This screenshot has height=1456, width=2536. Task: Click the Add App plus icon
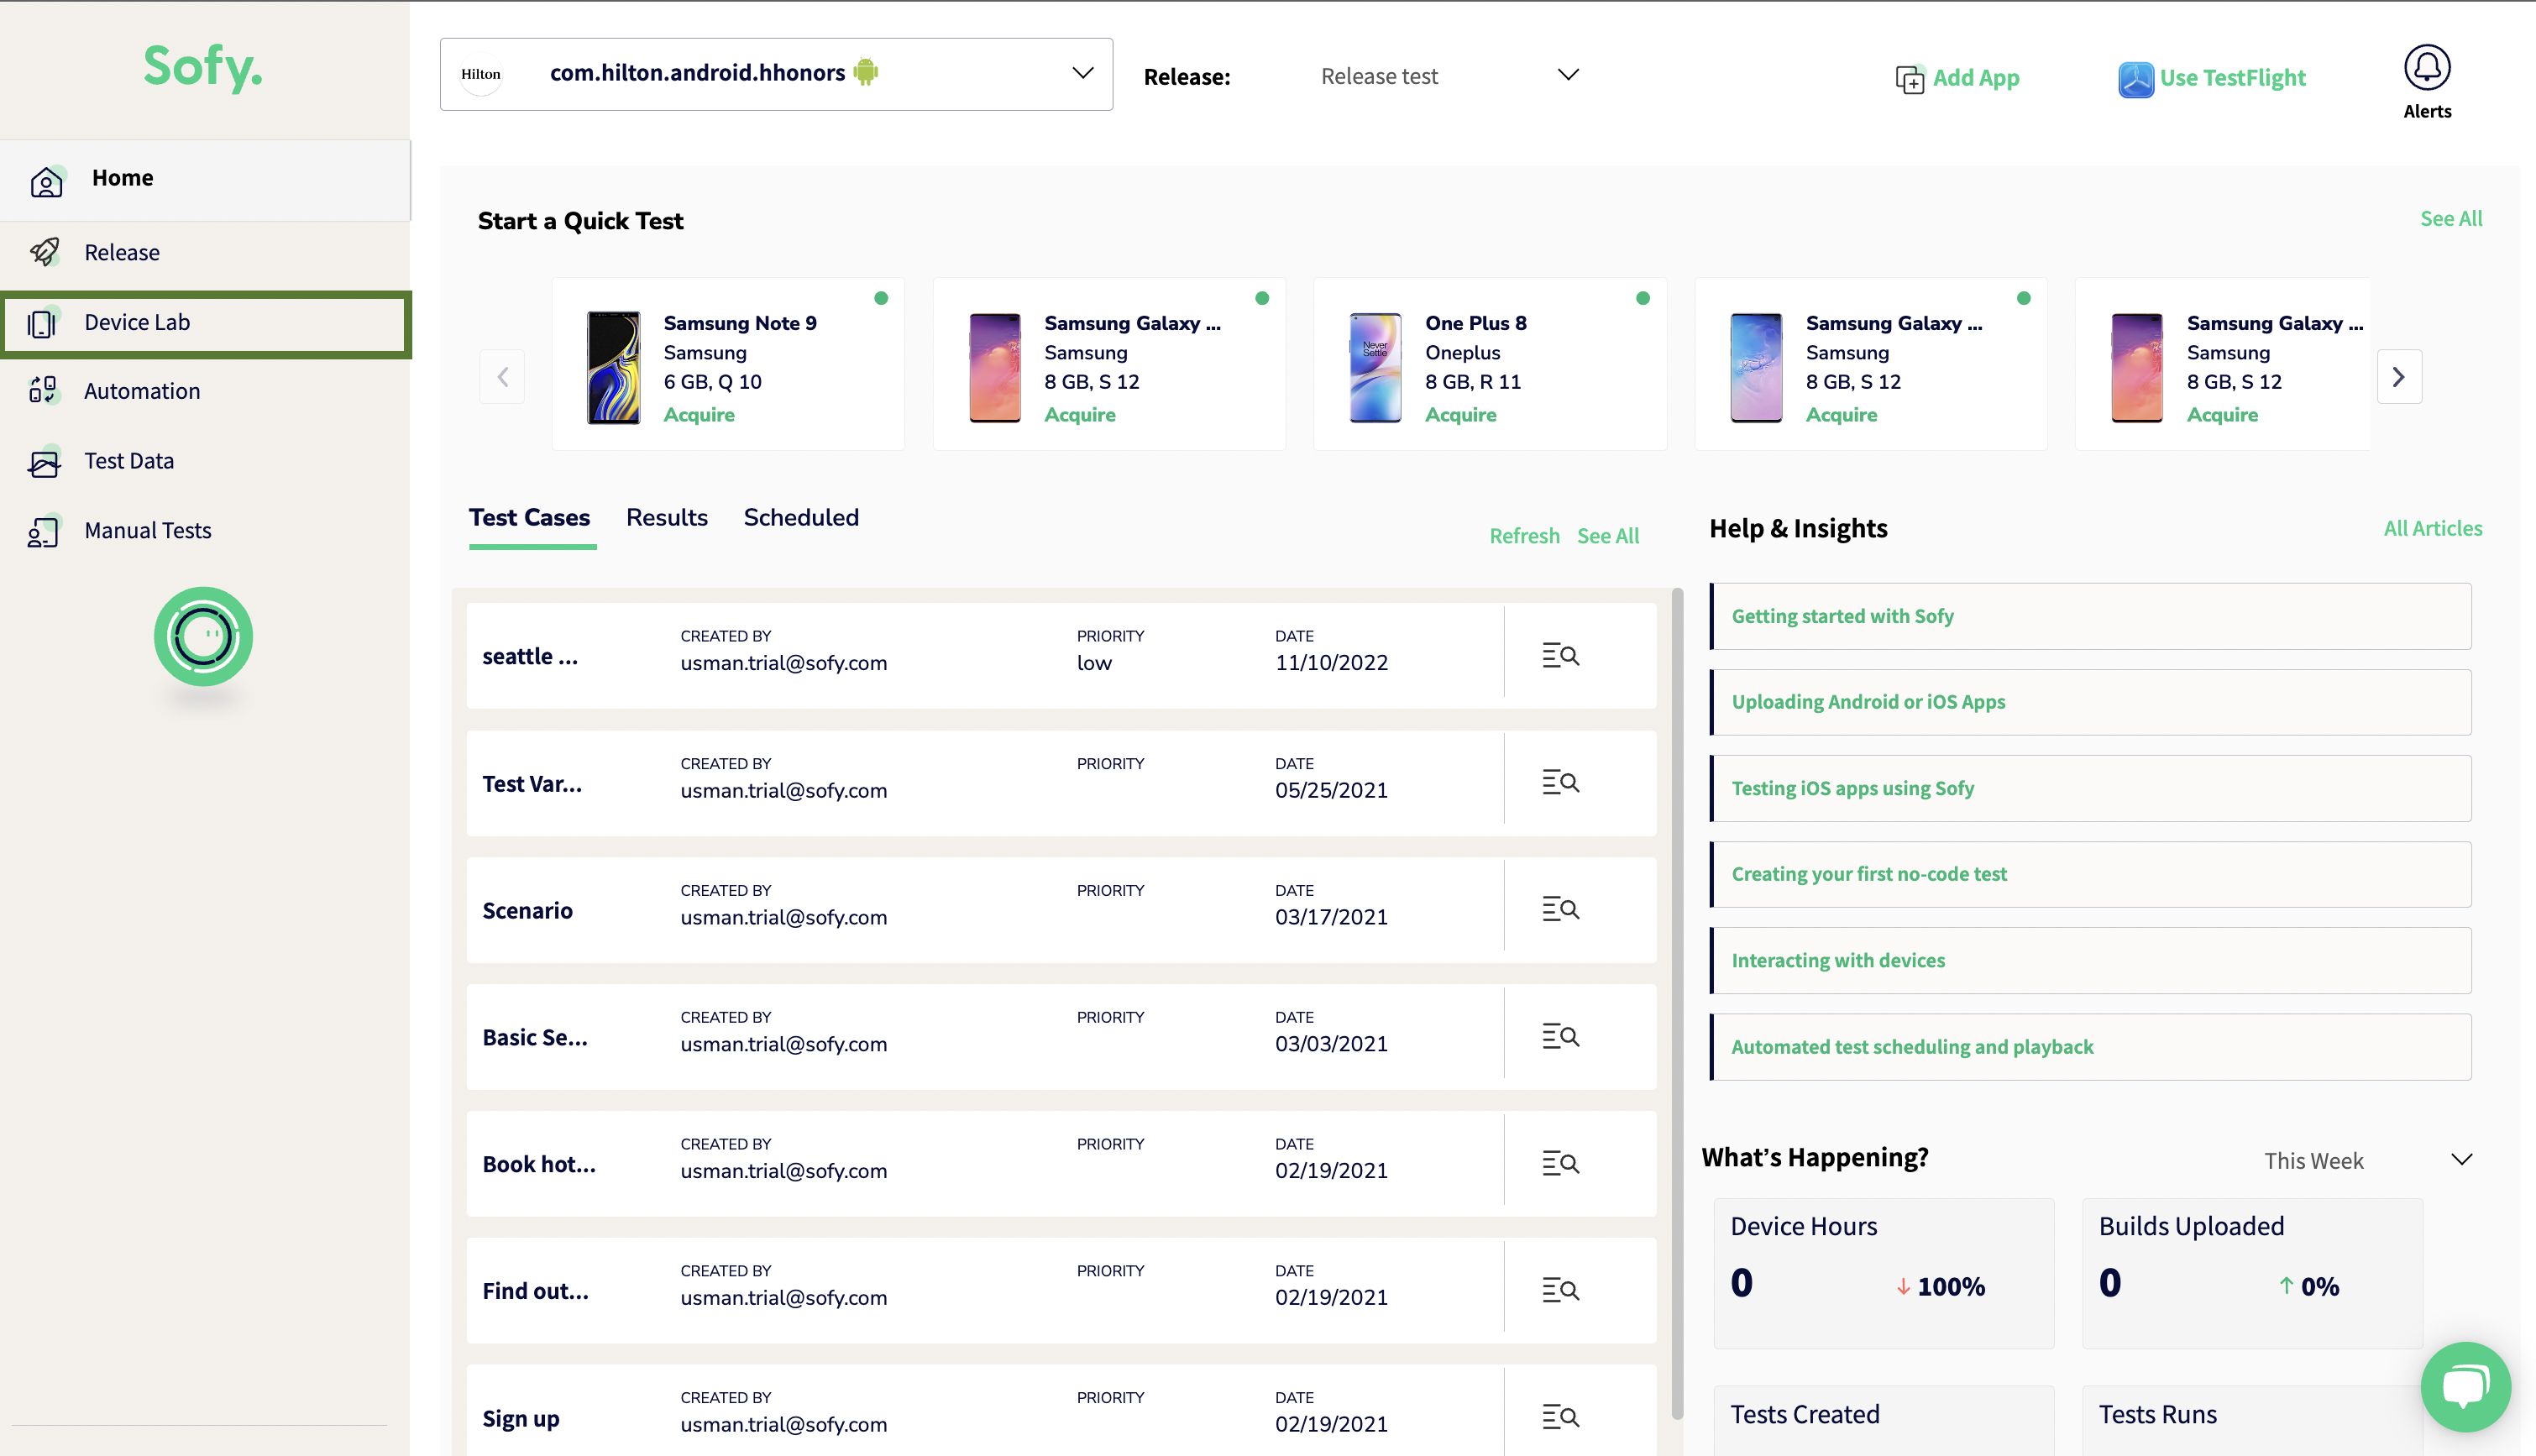1909,79
